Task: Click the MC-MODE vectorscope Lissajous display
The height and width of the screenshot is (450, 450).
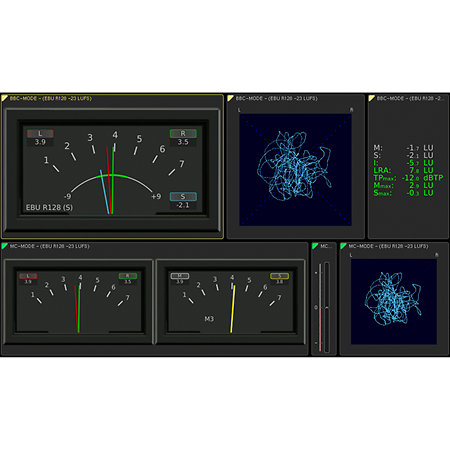Action: [x=394, y=301]
